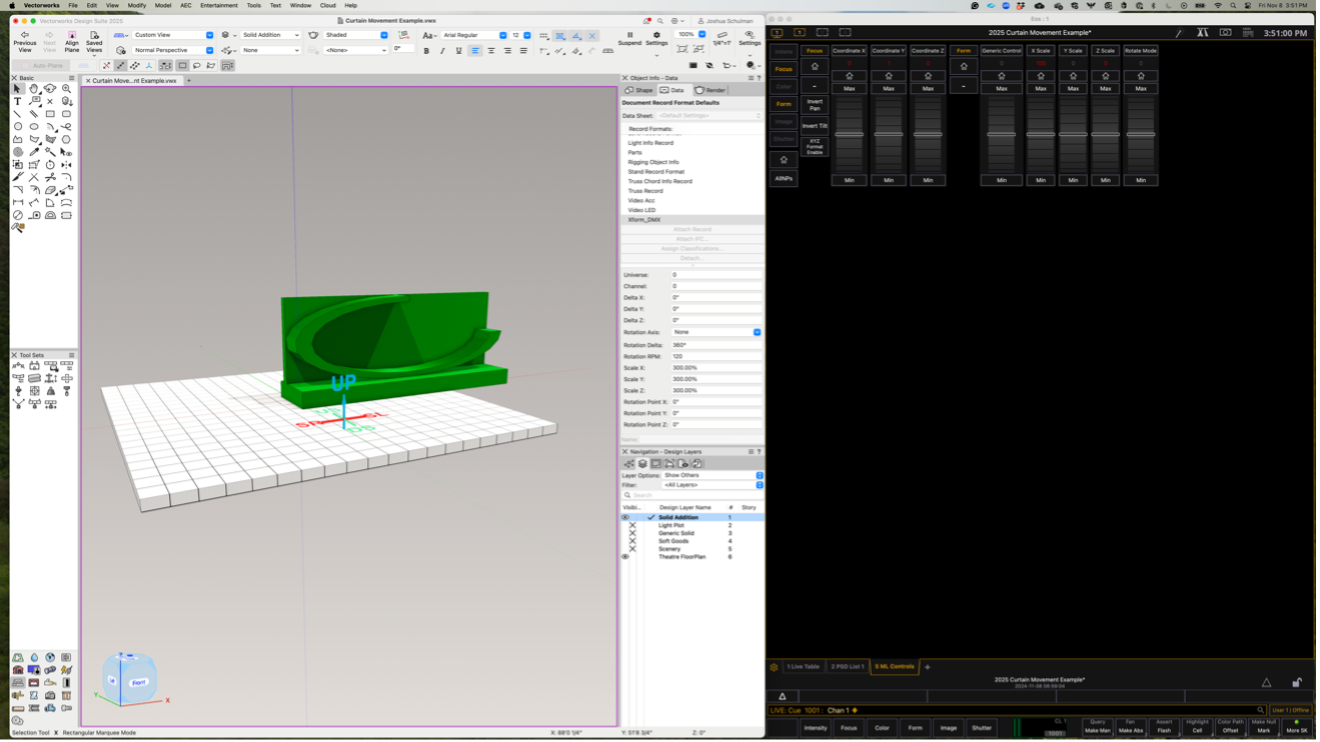Click the Mirror tool icon
Viewport: 1320px width, 742px height.
click(x=66, y=165)
